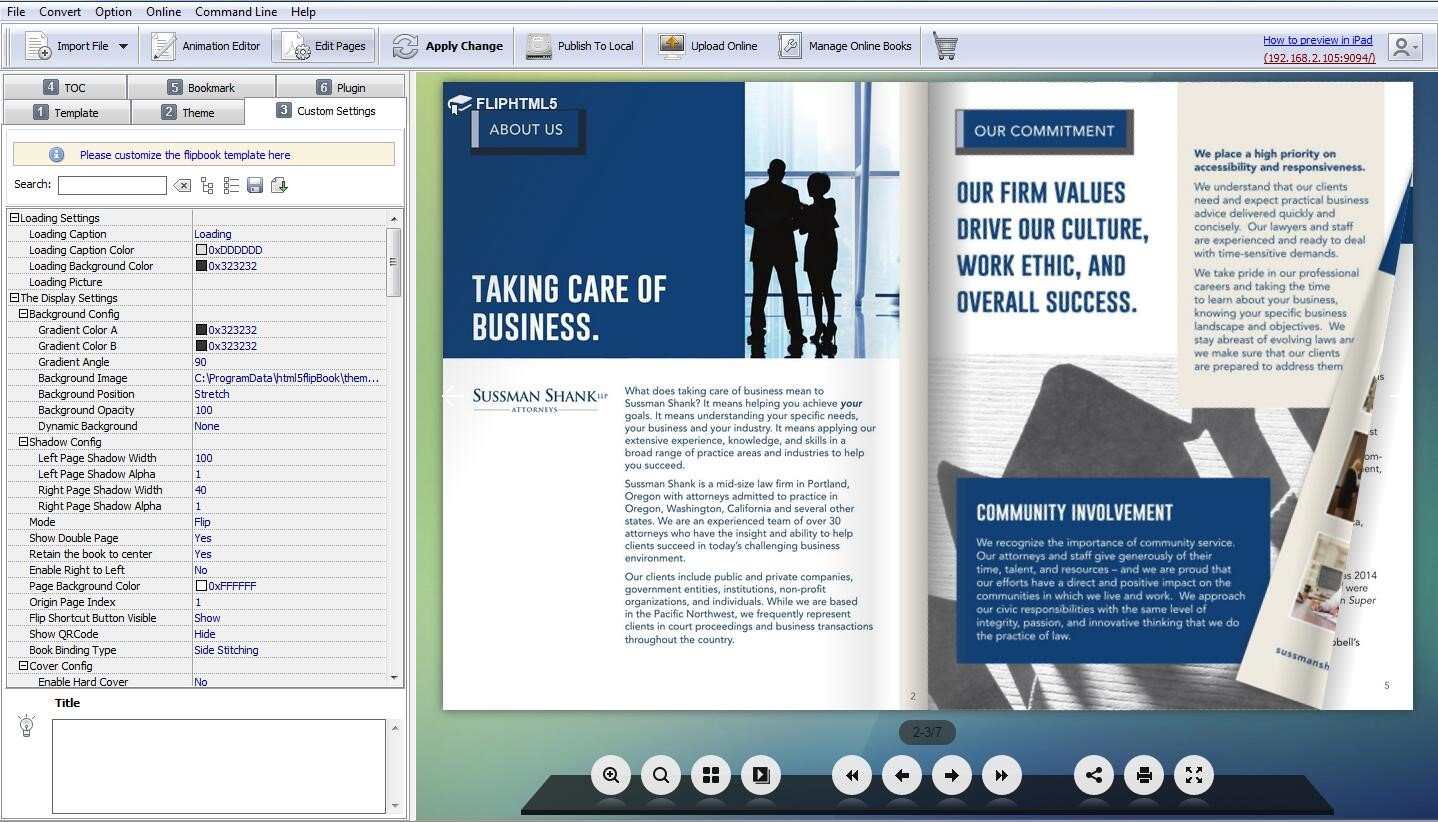Collapse The Display Settings group
The width and height of the screenshot is (1438, 822).
(x=14, y=298)
